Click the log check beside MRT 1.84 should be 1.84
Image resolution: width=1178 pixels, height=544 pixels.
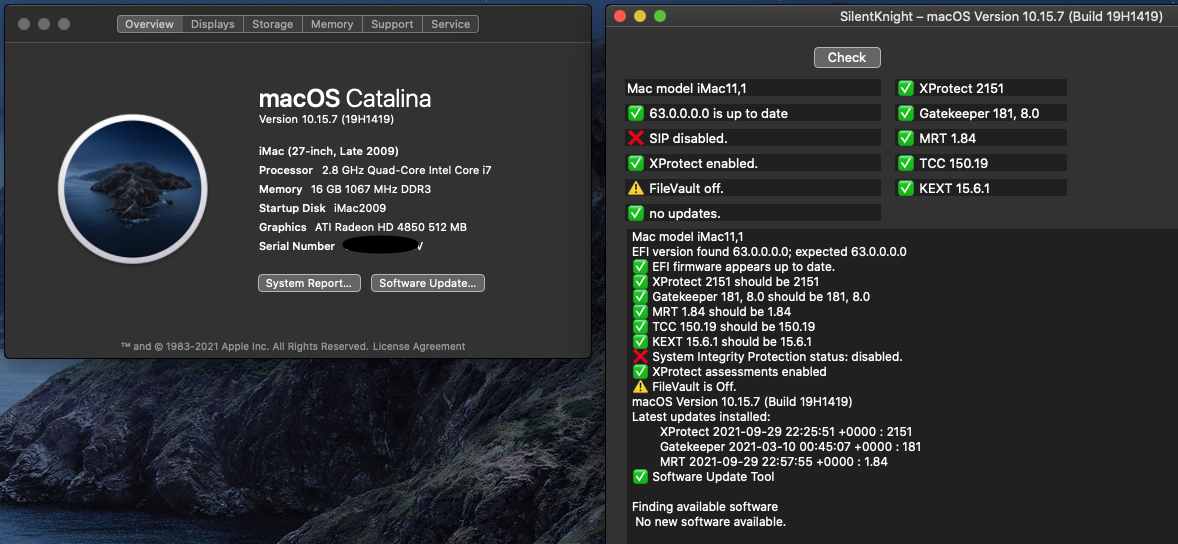point(640,312)
